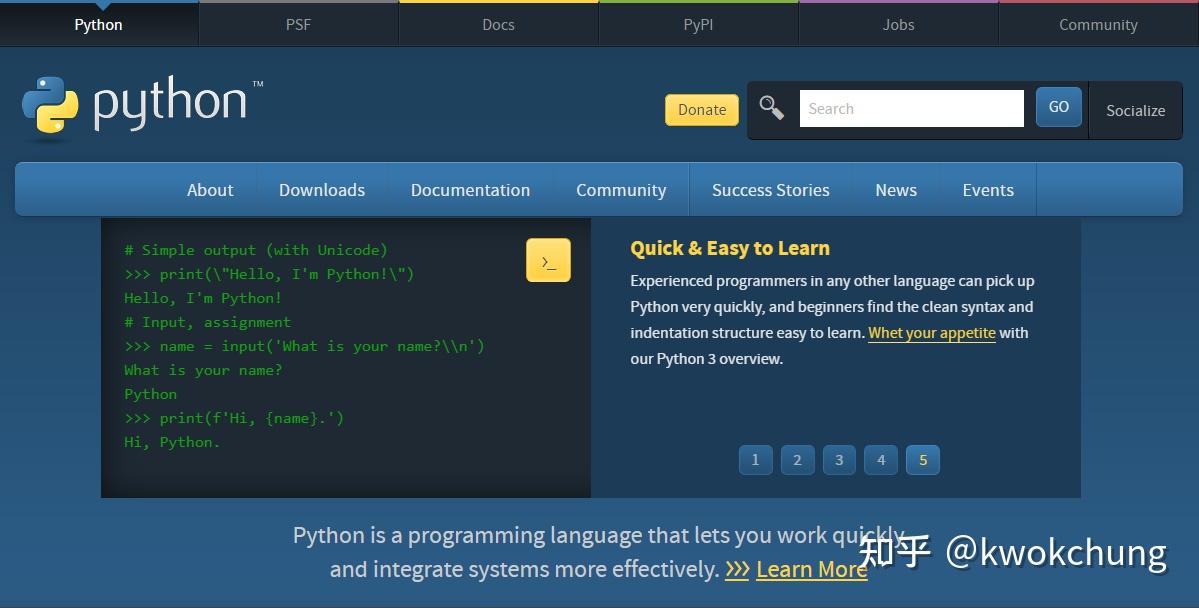Open the Socialize menu

1135,111
